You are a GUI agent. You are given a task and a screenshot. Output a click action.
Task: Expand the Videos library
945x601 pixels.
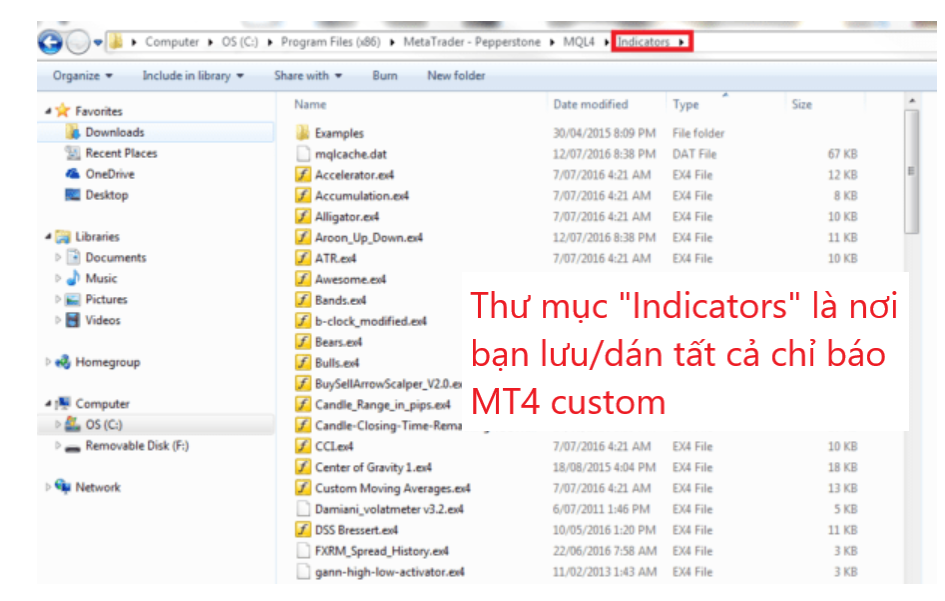58,320
